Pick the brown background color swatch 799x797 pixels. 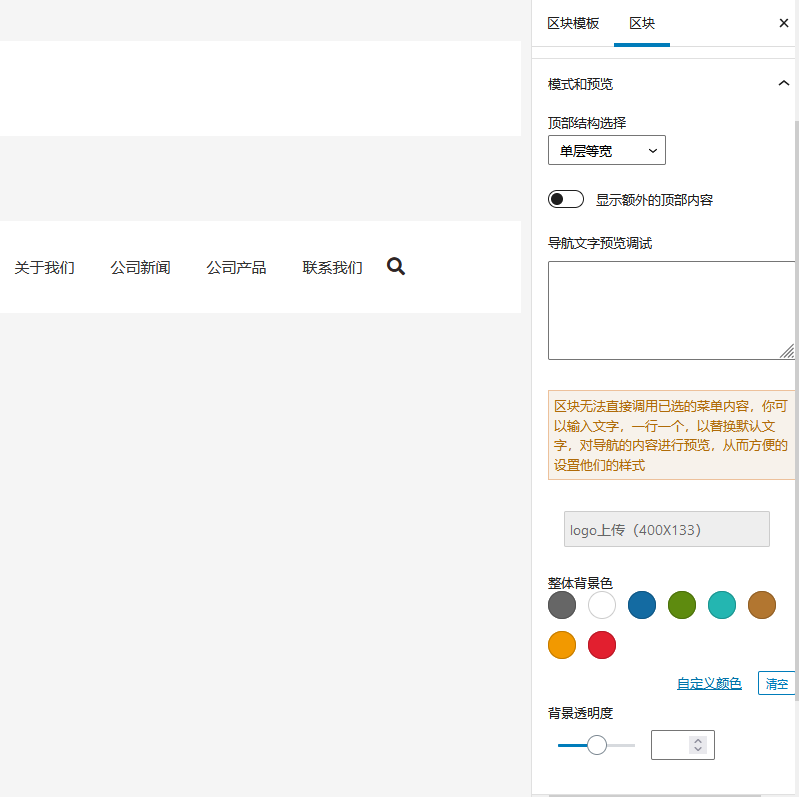pyautogui.click(x=762, y=605)
